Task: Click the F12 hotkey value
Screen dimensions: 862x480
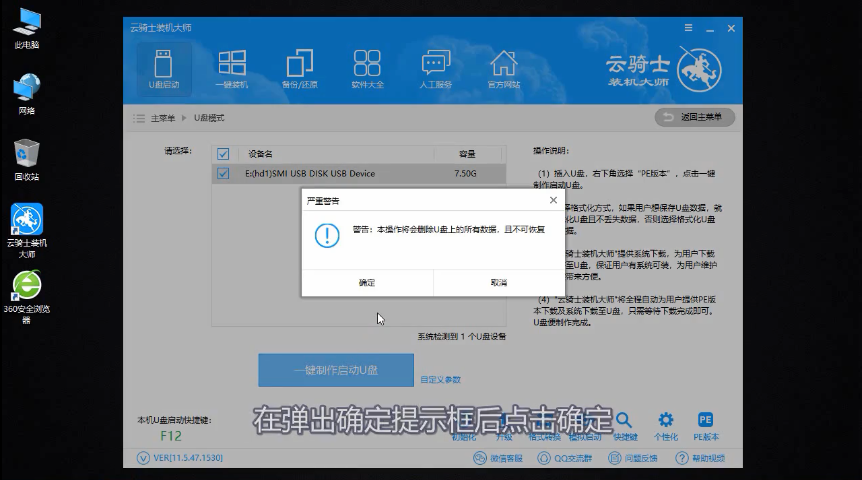Action: coord(171,437)
